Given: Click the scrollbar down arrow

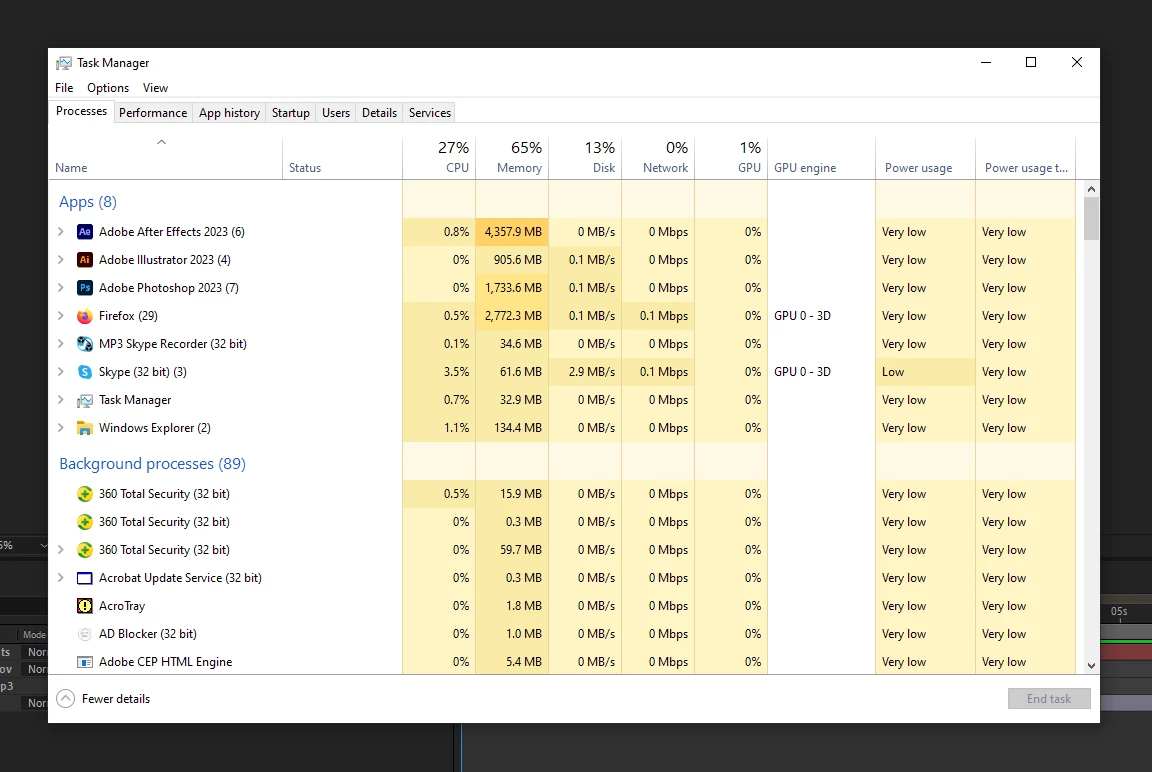Looking at the screenshot, I should click(x=1091, y=665).
